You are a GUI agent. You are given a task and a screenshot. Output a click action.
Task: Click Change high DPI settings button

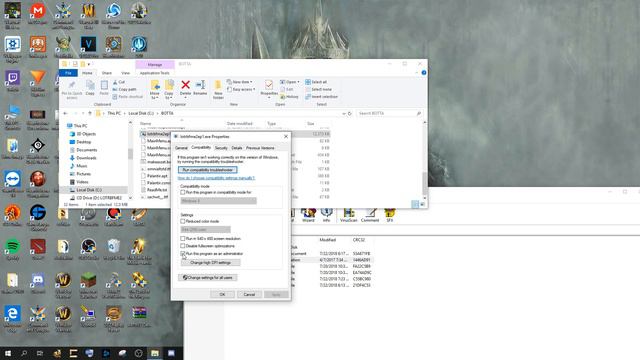point(211,263)
